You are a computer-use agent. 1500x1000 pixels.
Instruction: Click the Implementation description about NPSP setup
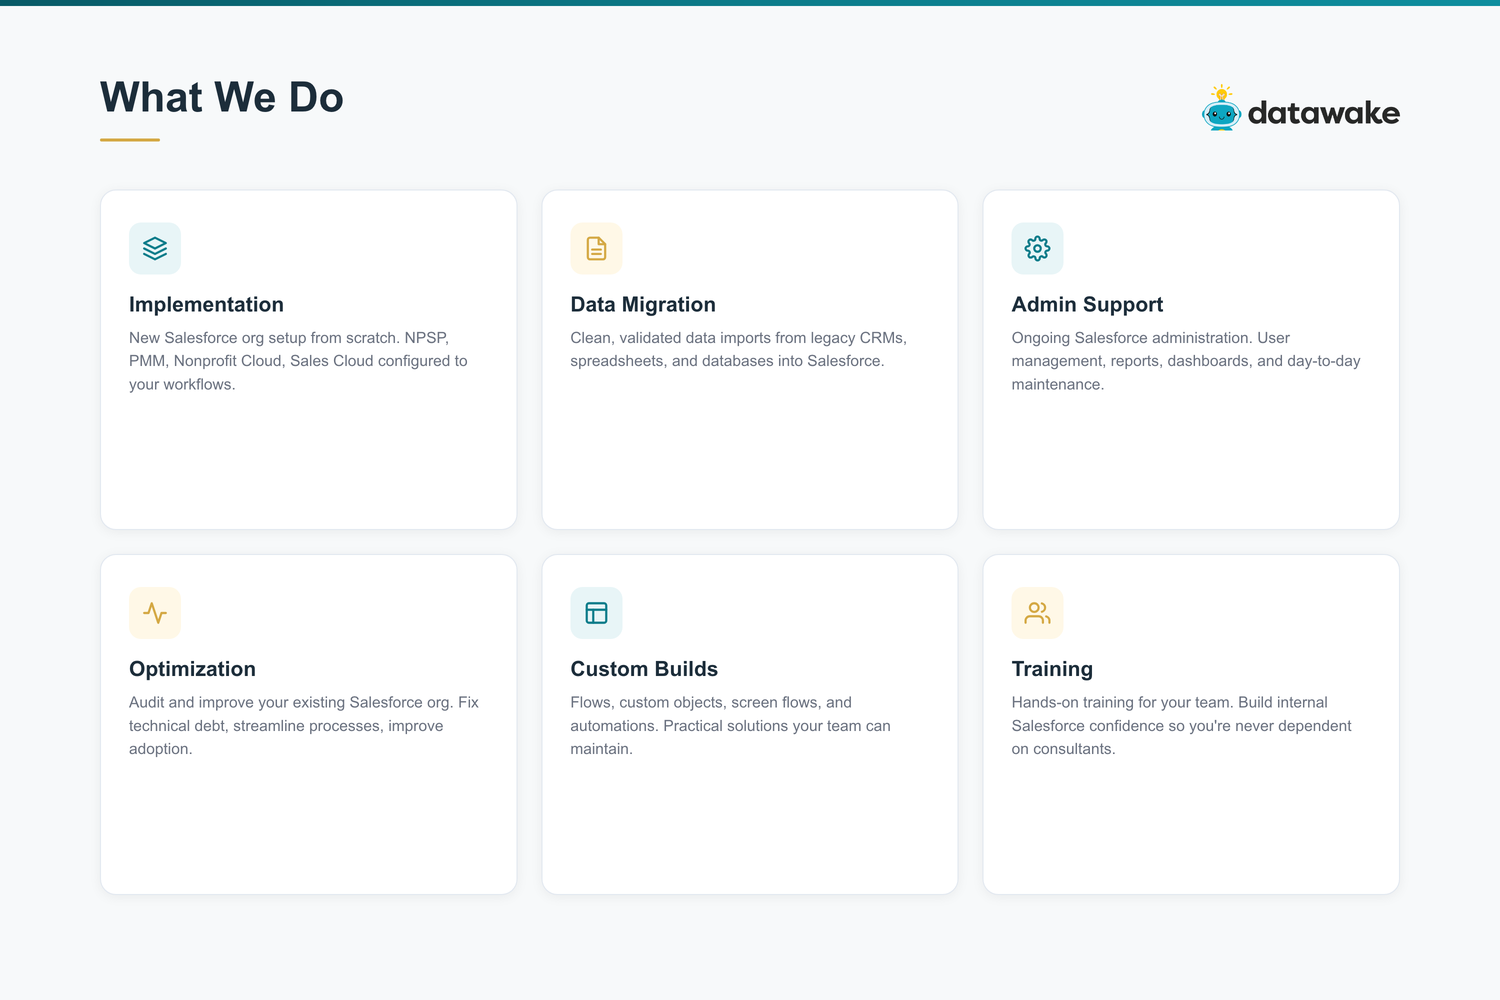coord(298,361)
